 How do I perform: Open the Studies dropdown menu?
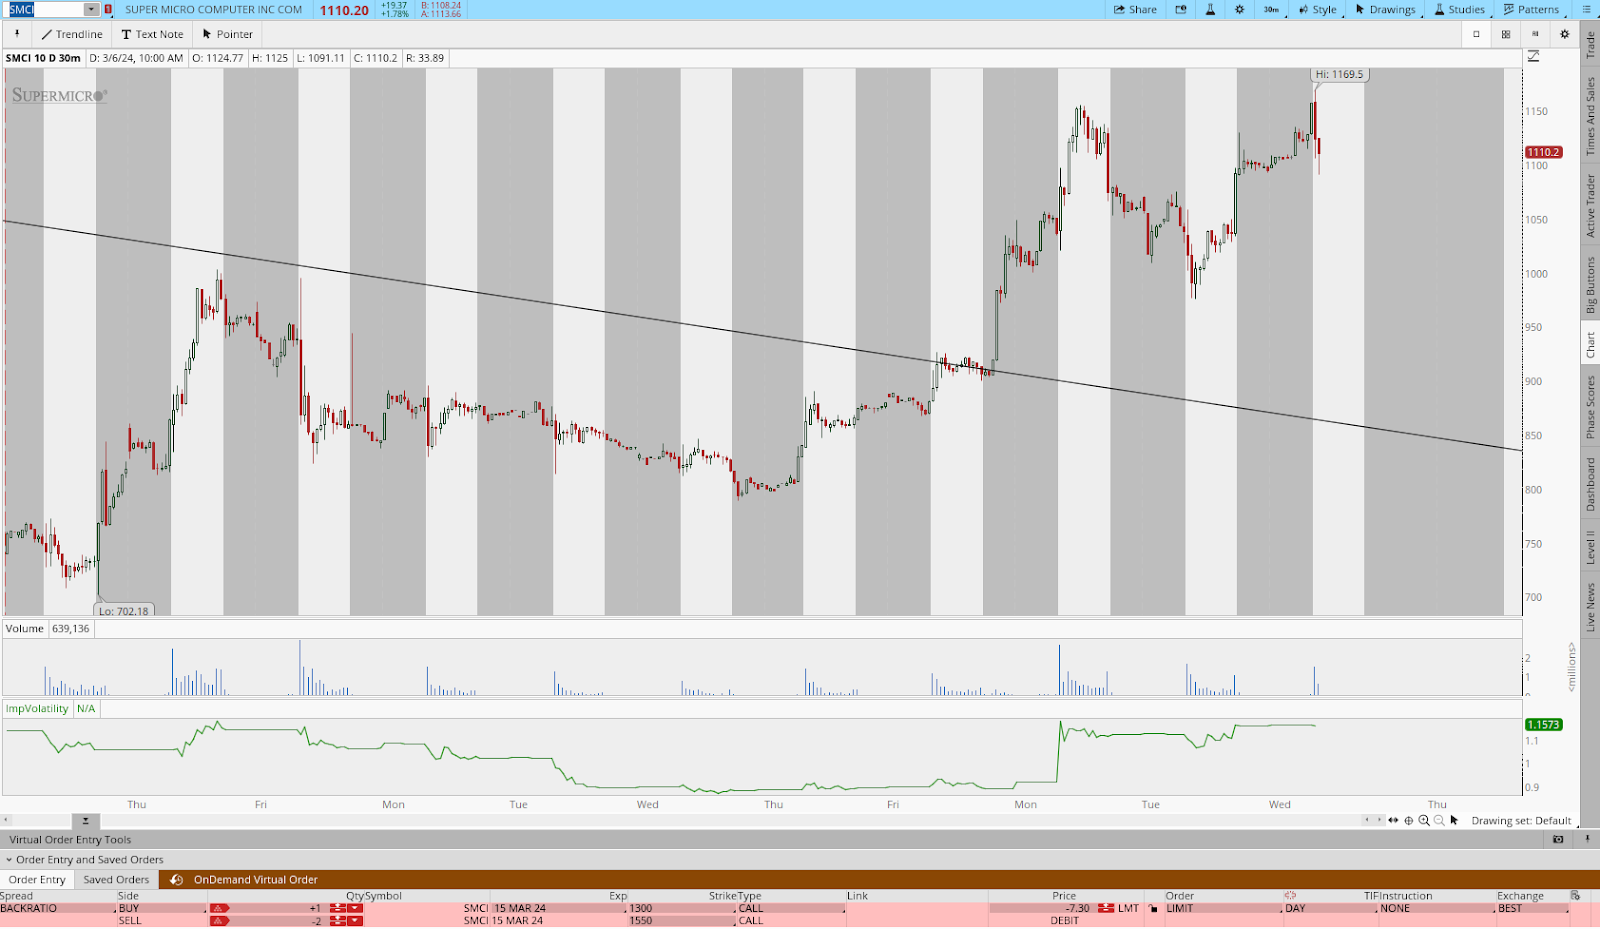pyautogui.click(x=1459, y=9)
